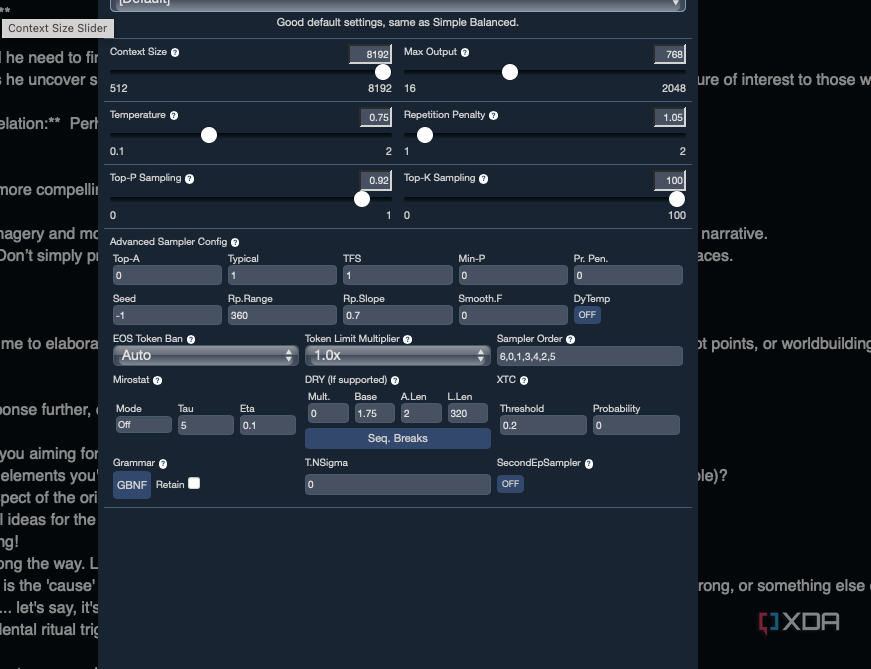Show the Top-P Sampling help icon
The height and width of the screenshot is (669, 871).
[189, 179]
